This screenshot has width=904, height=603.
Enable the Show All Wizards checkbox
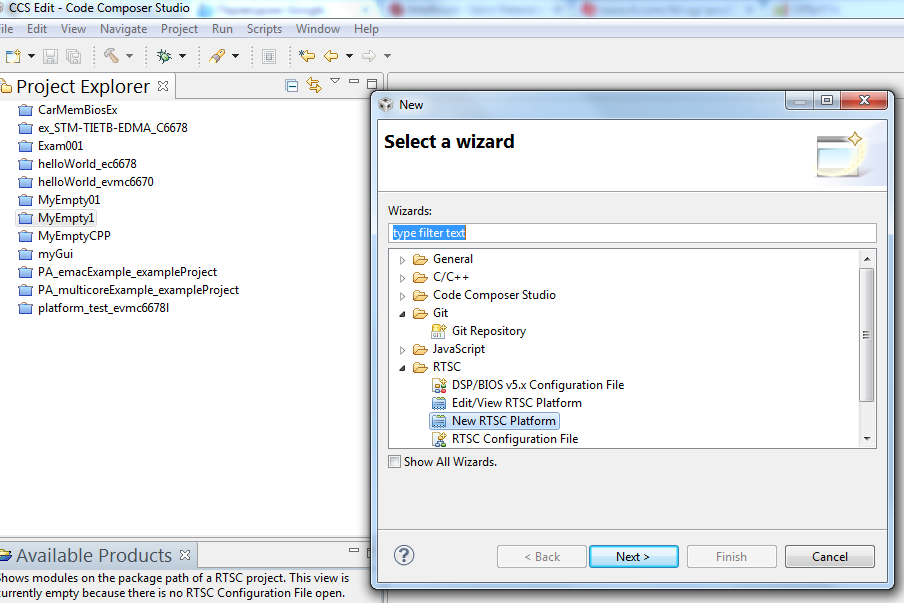(x=394, y=462)
